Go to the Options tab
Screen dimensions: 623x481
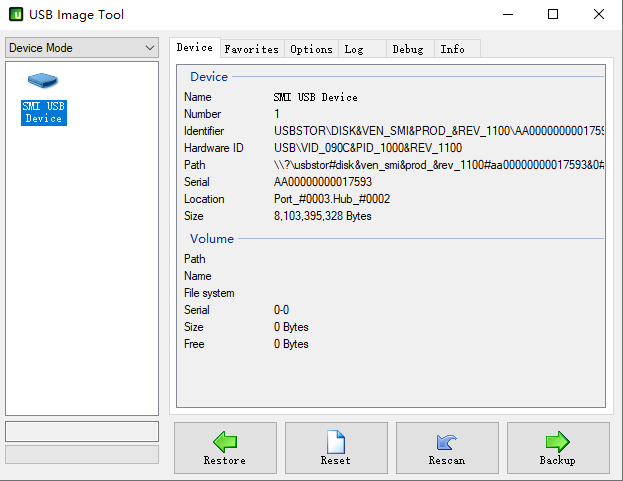click(x=311, y=49)
